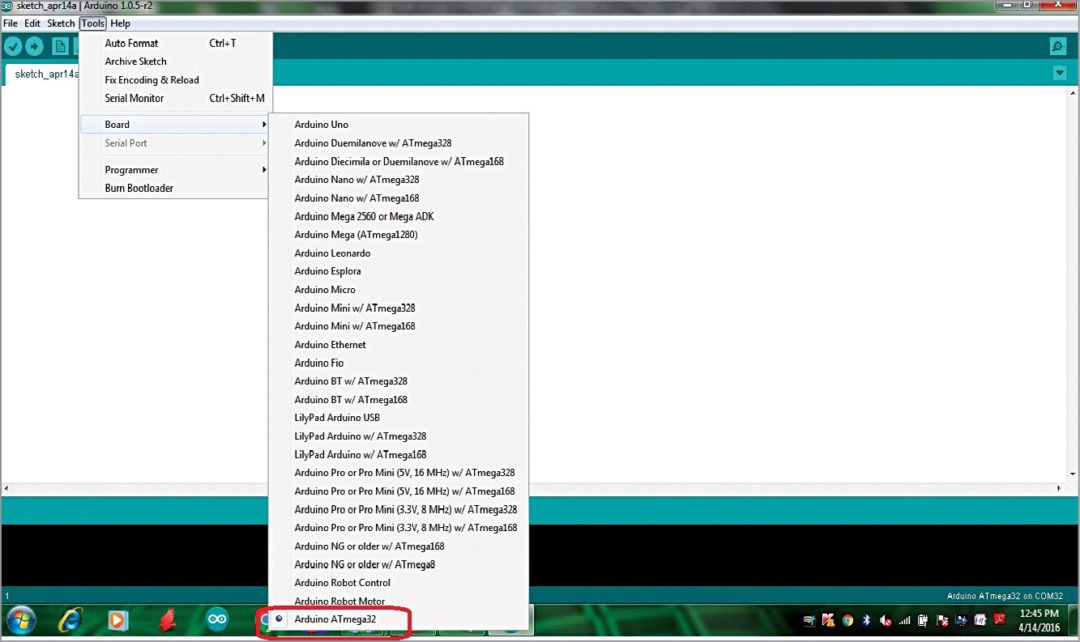Pick Arduino Mega 2560 or Mega ADK
Viewport: 1080px width, 642px height.
(x=364, y=217)
